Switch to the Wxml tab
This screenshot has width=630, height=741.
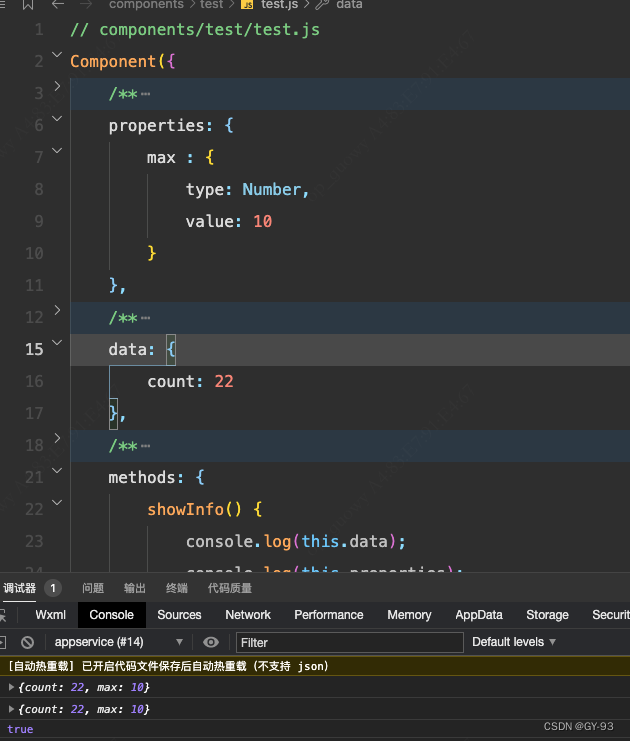click(51, 615)
